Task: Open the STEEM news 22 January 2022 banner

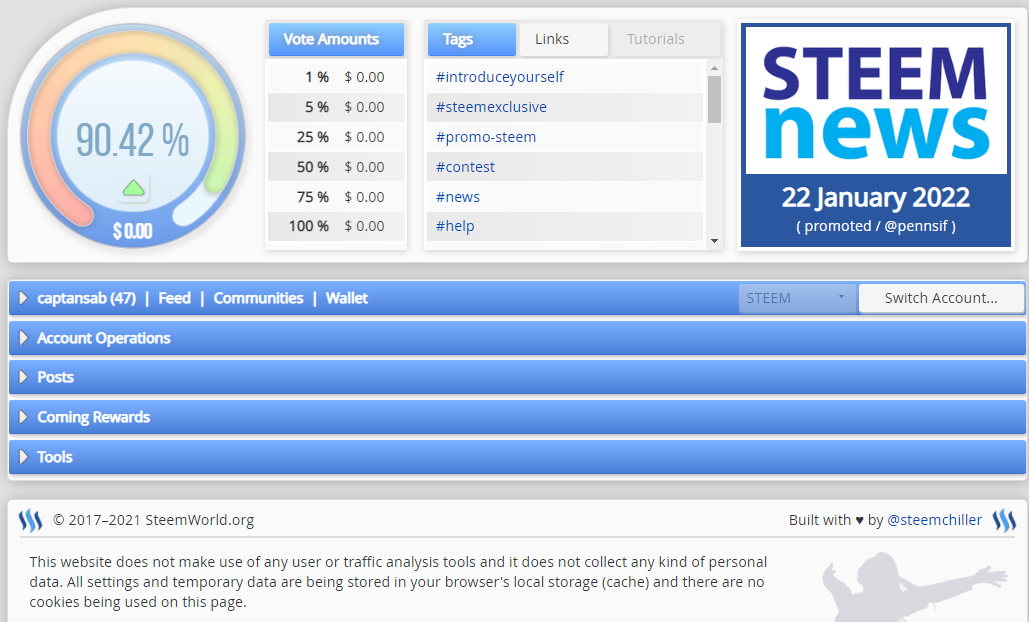Action: tap(875, 136)
